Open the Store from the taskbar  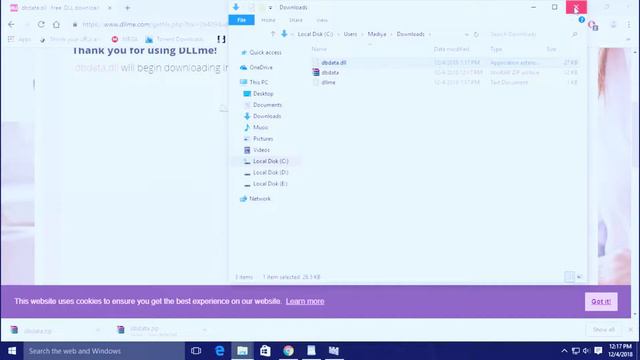[x=265, y=351]
